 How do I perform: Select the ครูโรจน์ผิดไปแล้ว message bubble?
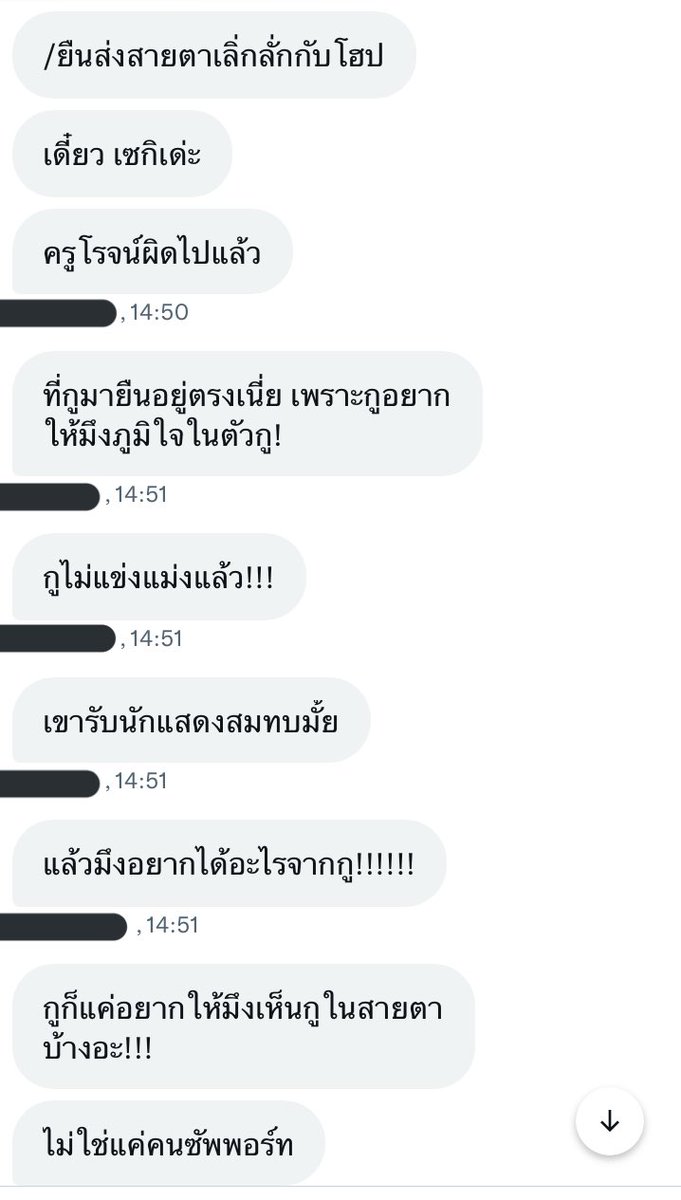tap(152, 251)
